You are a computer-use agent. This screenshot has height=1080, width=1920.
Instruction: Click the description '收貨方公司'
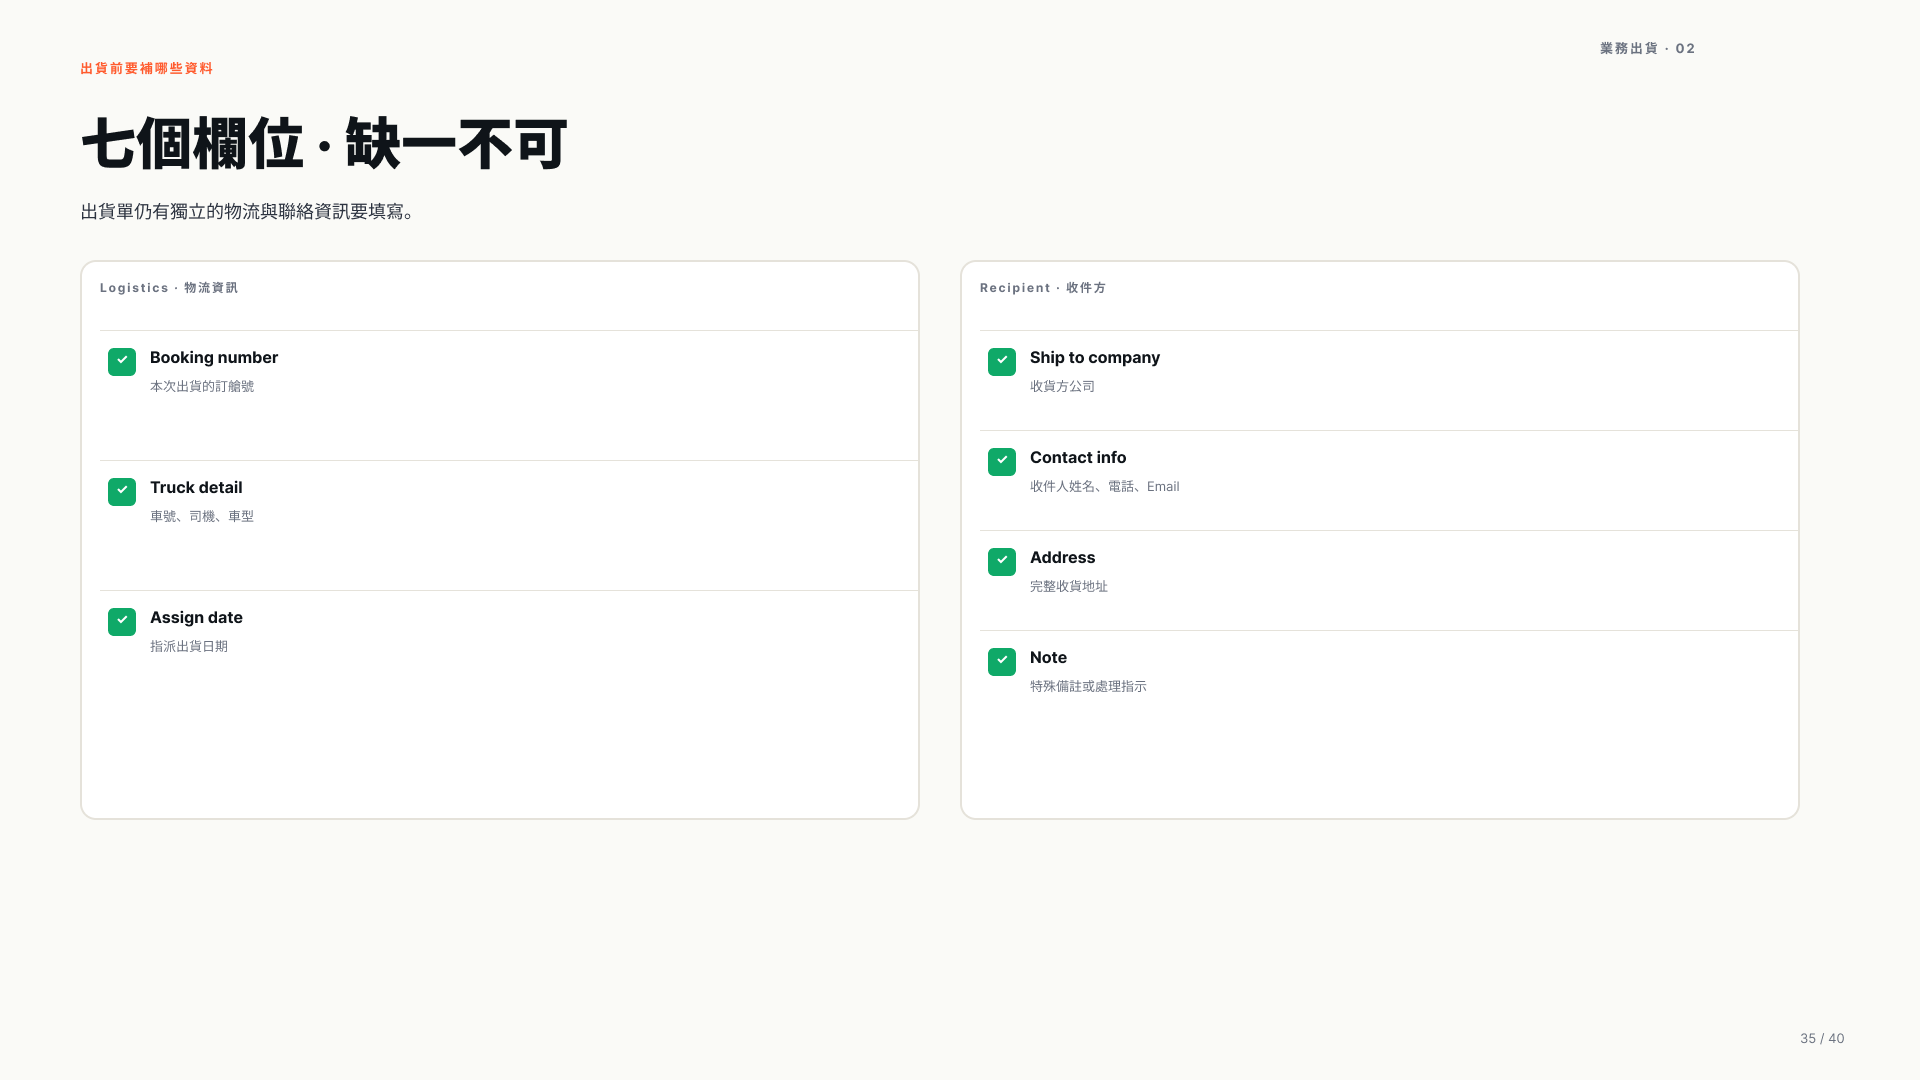click(x=1062, y=386)
